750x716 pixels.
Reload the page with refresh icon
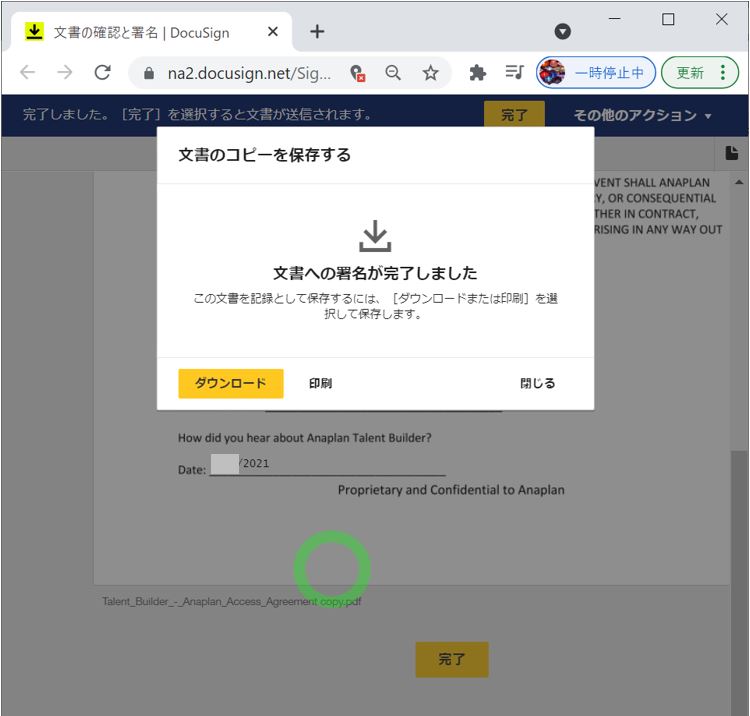[102, 73]
